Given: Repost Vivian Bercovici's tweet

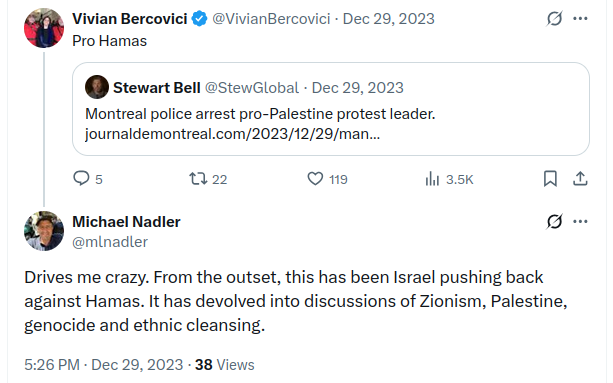Looking at the screenshot, I should (x=198, y=179).
